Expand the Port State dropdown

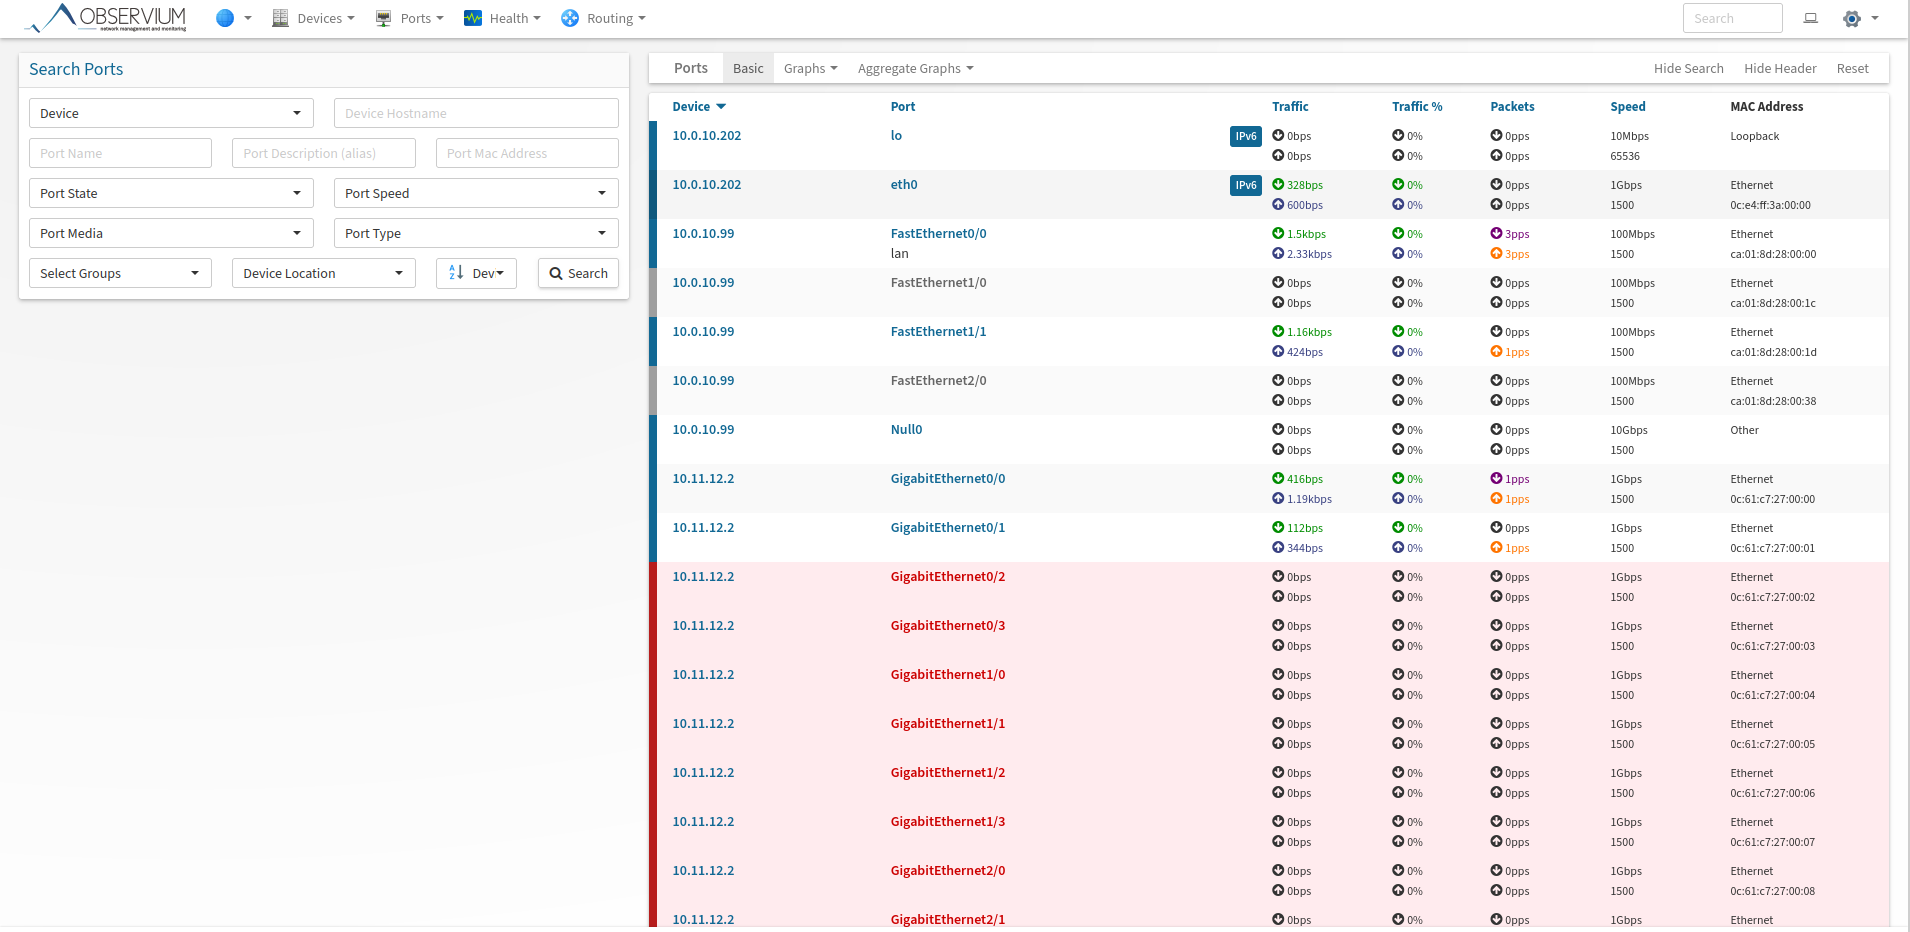171,193
